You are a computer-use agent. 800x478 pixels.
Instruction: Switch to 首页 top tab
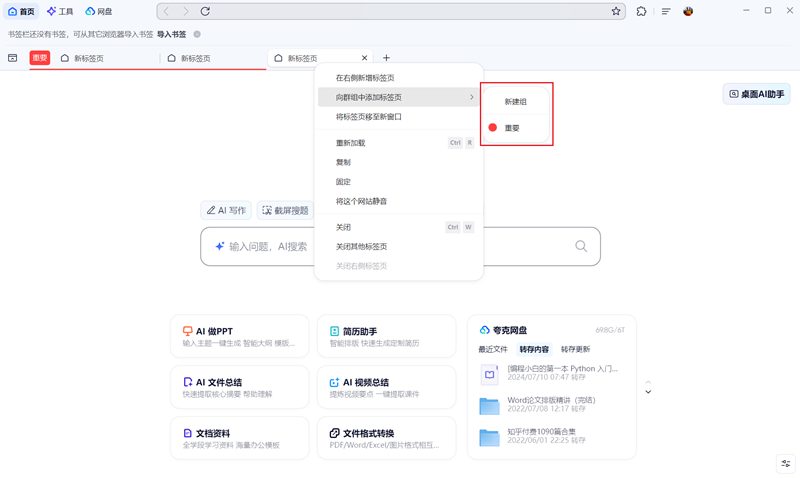[x=21, y=11]
